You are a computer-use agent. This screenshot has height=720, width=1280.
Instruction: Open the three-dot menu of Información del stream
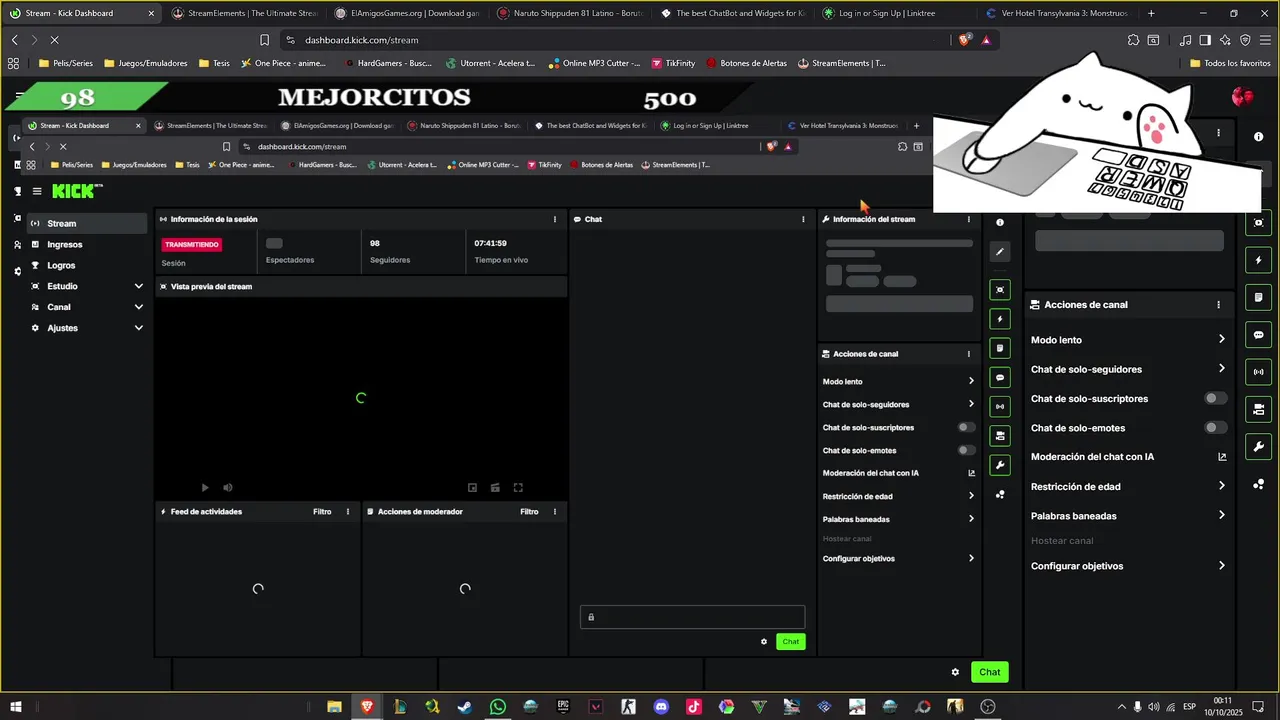(x=968, y=219)
